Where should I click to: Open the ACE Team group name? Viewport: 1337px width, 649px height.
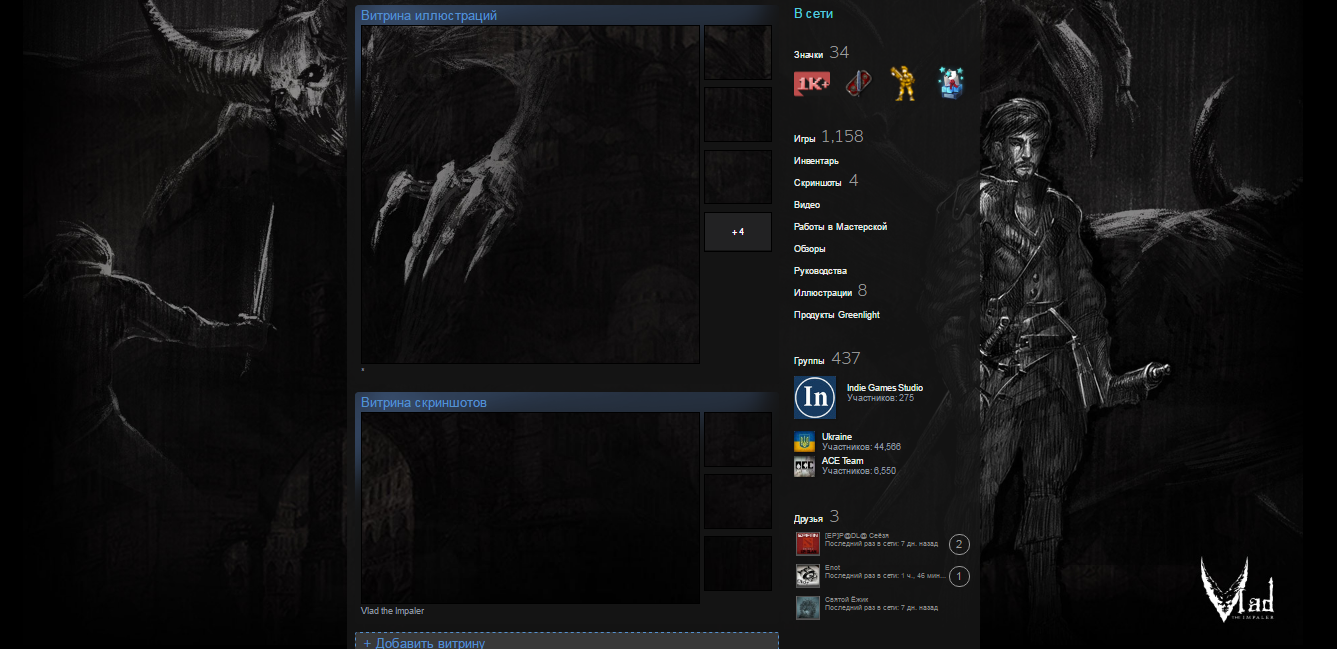[842, 461]
